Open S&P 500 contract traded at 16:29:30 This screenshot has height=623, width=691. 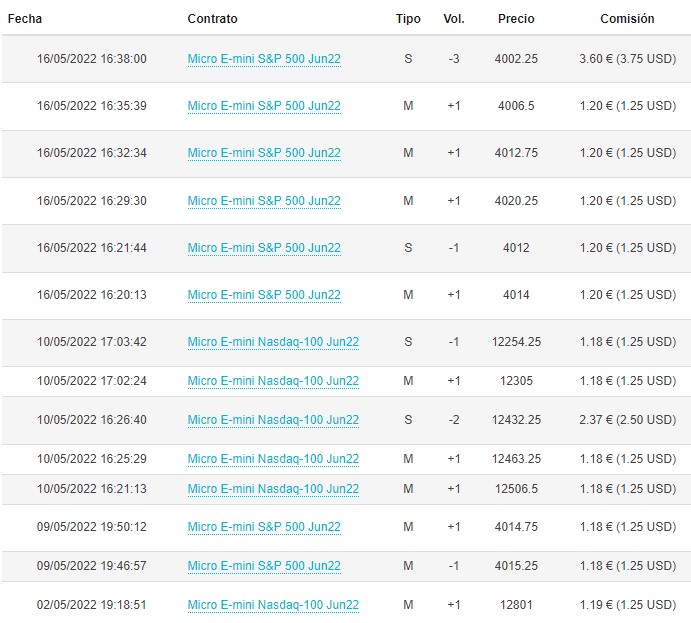pyautogui.click(x=264, y=201)
